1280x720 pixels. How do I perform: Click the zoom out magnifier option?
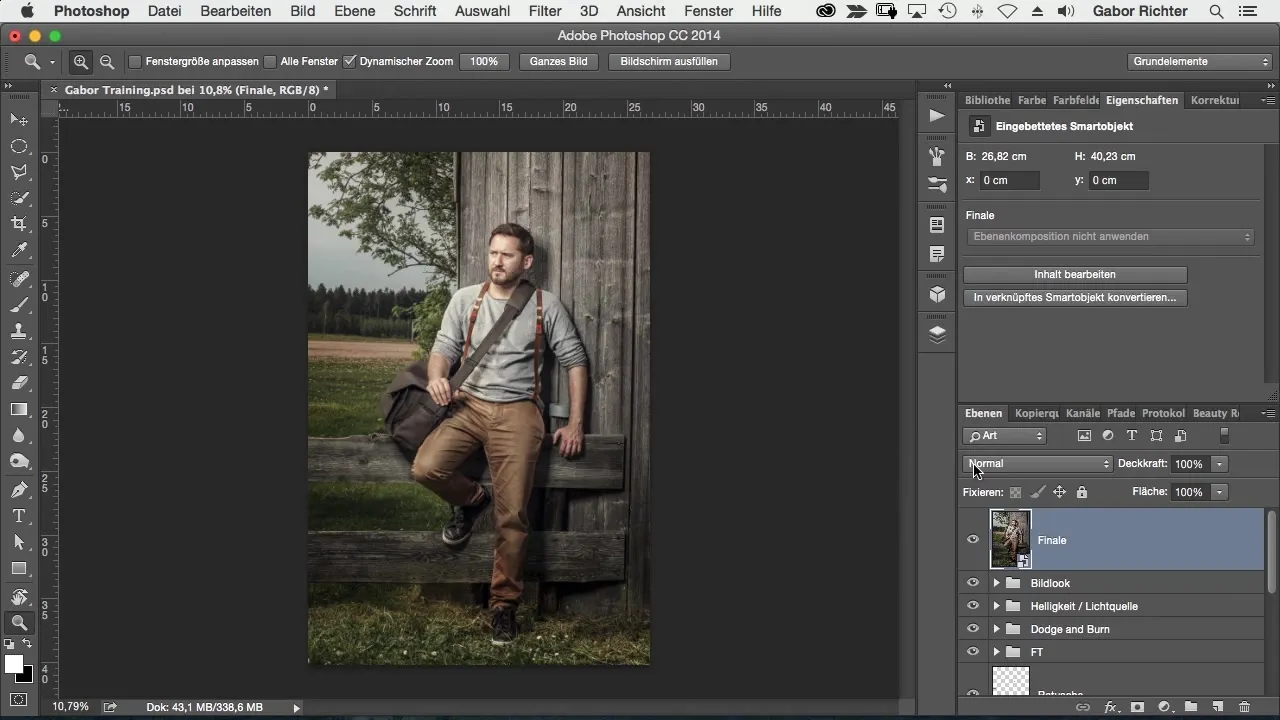pyautogui.click(x=106, y=62)
